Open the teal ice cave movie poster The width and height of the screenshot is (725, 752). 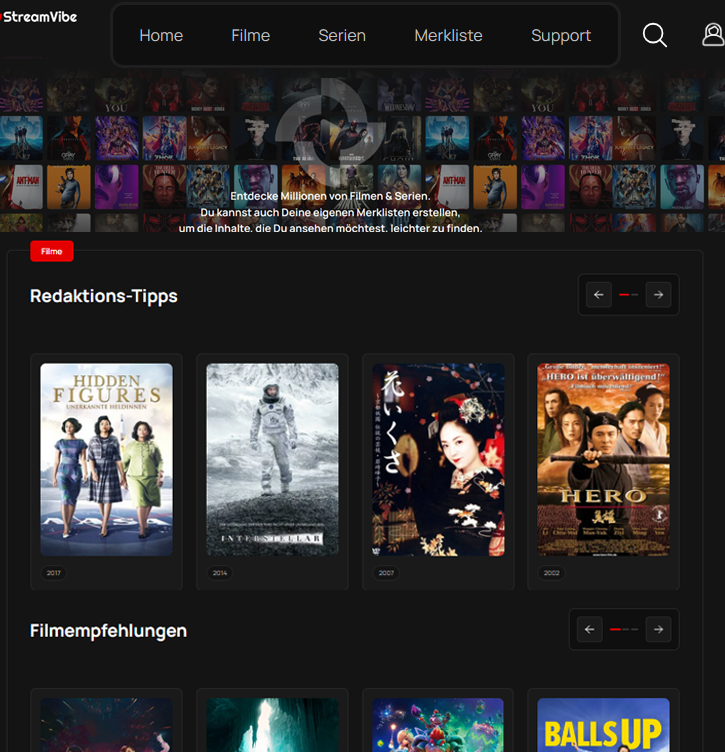point(272,725)
